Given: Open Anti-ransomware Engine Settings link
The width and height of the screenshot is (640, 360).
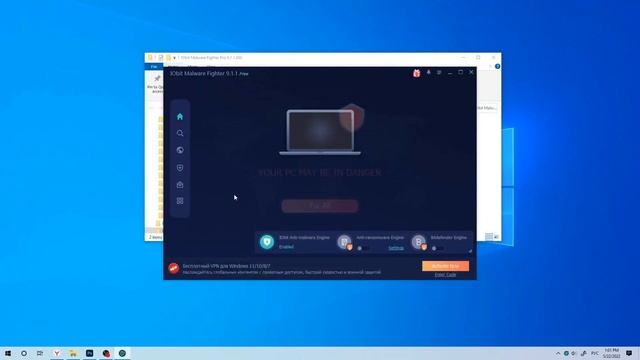Looking at the screenshot, I should coord(396,248).
